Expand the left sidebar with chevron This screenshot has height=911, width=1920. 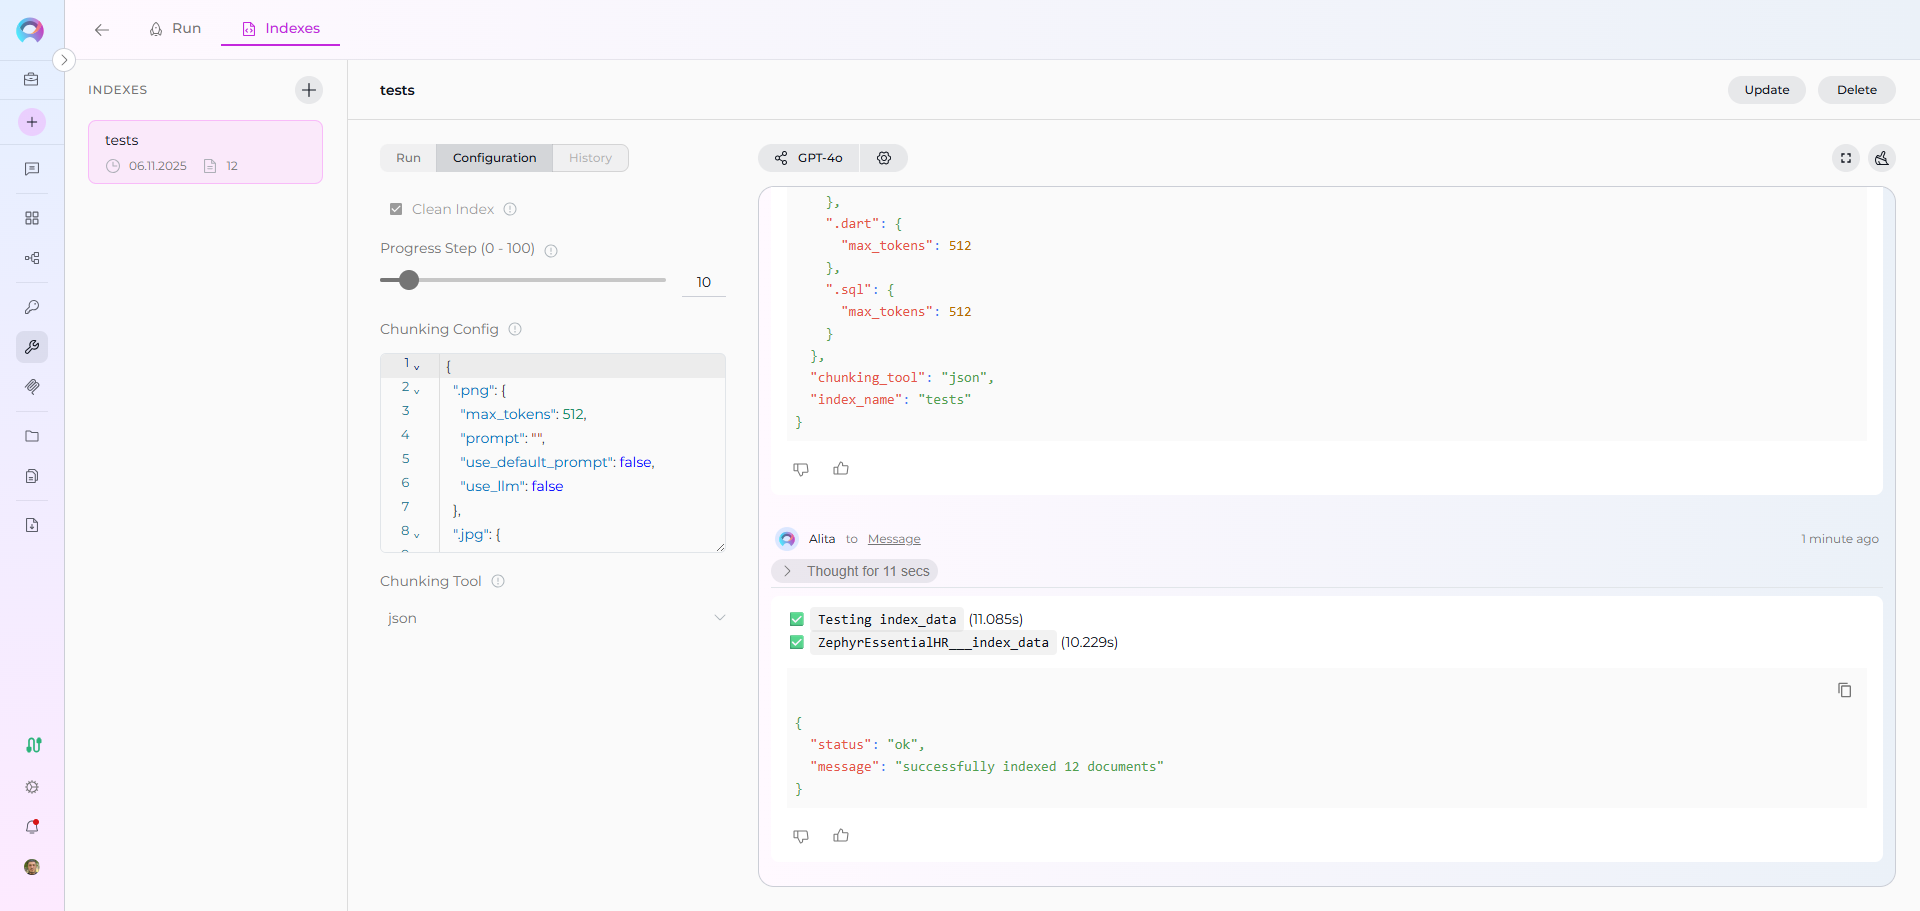click(64, 60)
